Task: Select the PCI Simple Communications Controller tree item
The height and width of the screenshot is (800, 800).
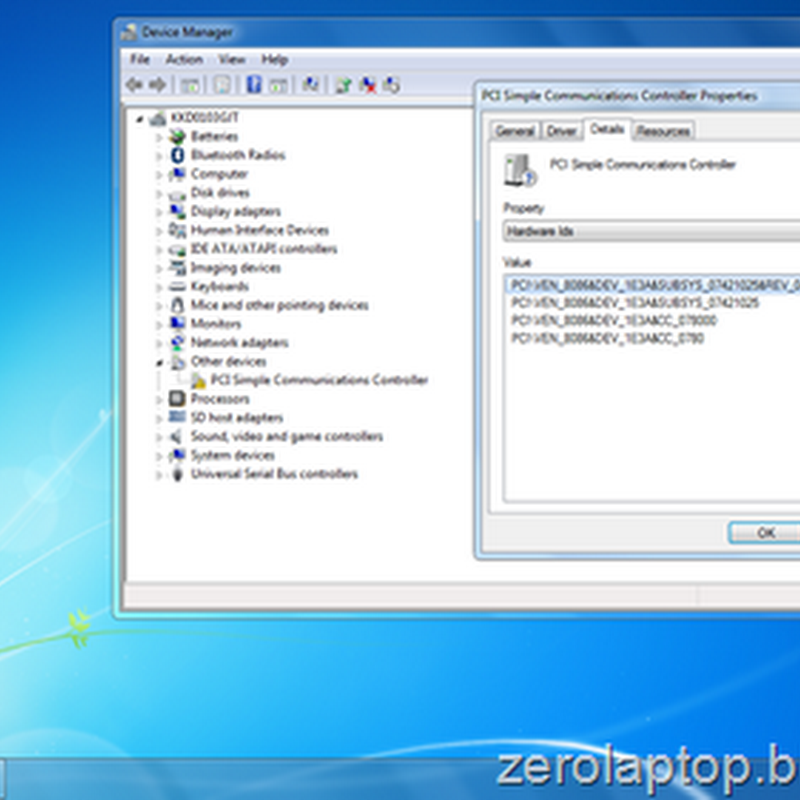Action: pos(319,380)
